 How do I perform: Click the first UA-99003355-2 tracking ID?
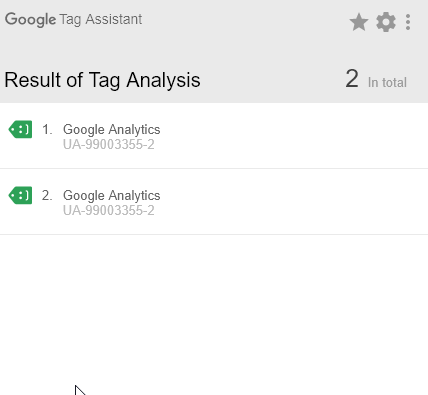pyautogui.click(x=109, y=145)
